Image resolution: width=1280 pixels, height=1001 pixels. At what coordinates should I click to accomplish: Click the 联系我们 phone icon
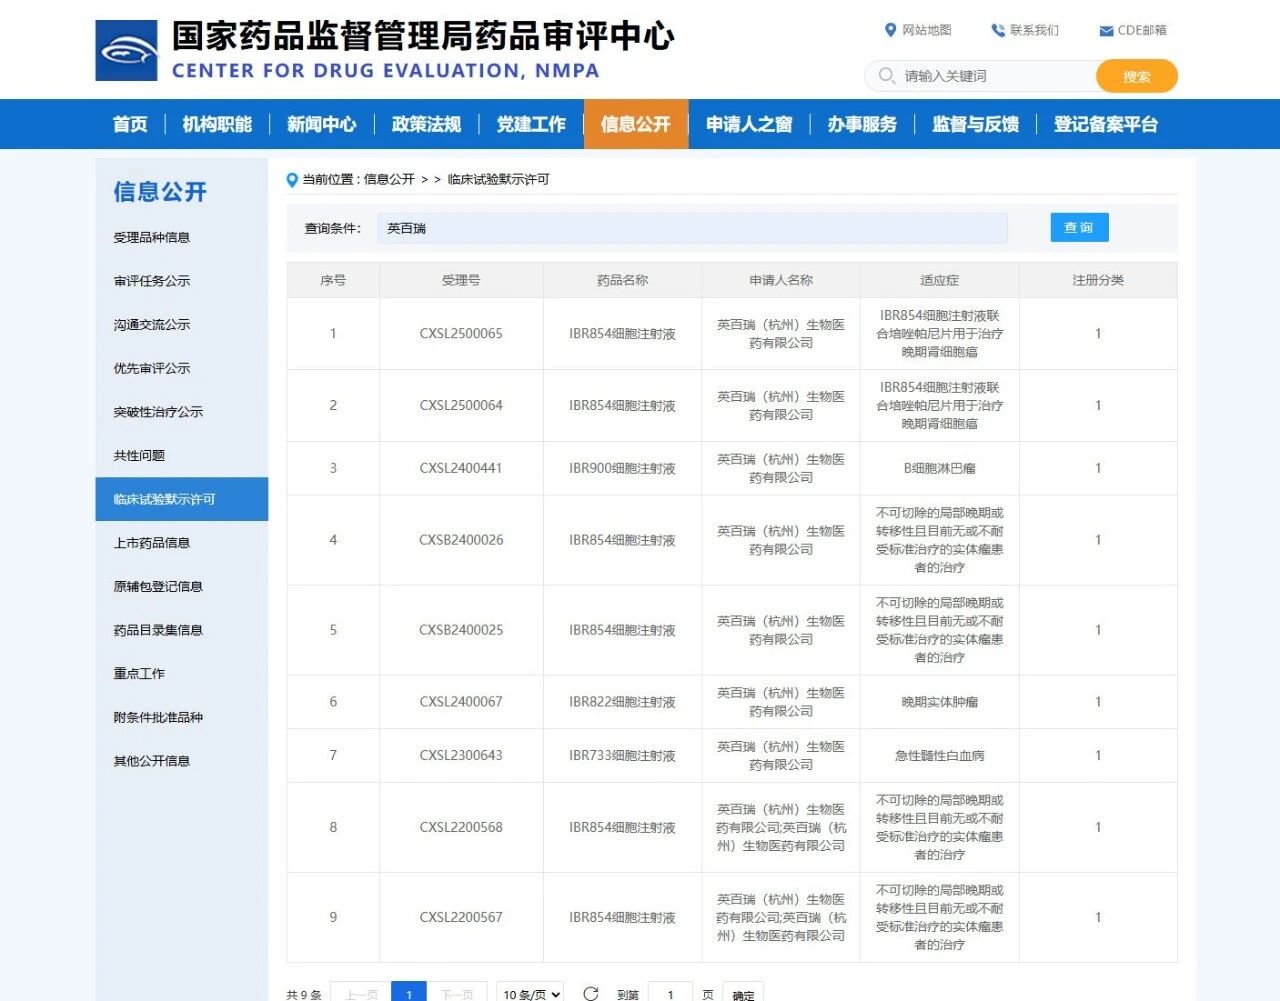(997, 30)
